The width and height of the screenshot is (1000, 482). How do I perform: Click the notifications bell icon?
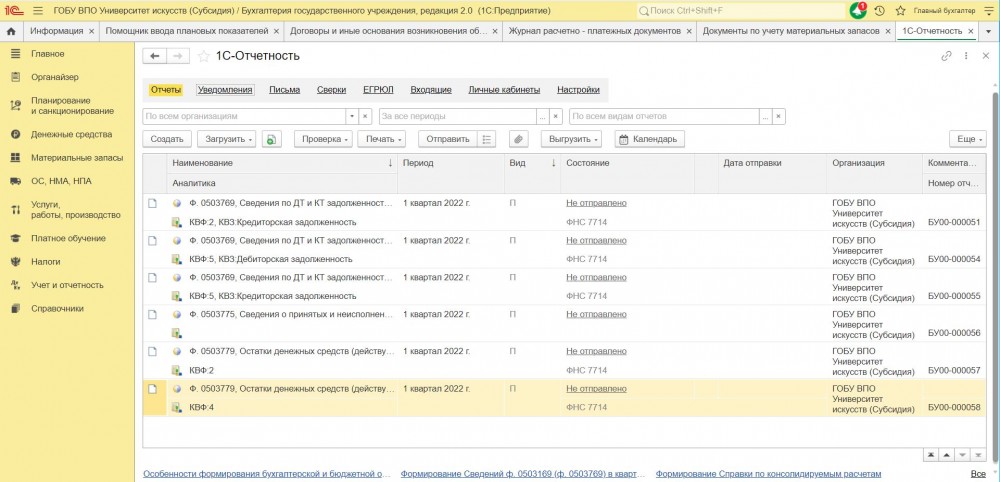coord(858,10)
